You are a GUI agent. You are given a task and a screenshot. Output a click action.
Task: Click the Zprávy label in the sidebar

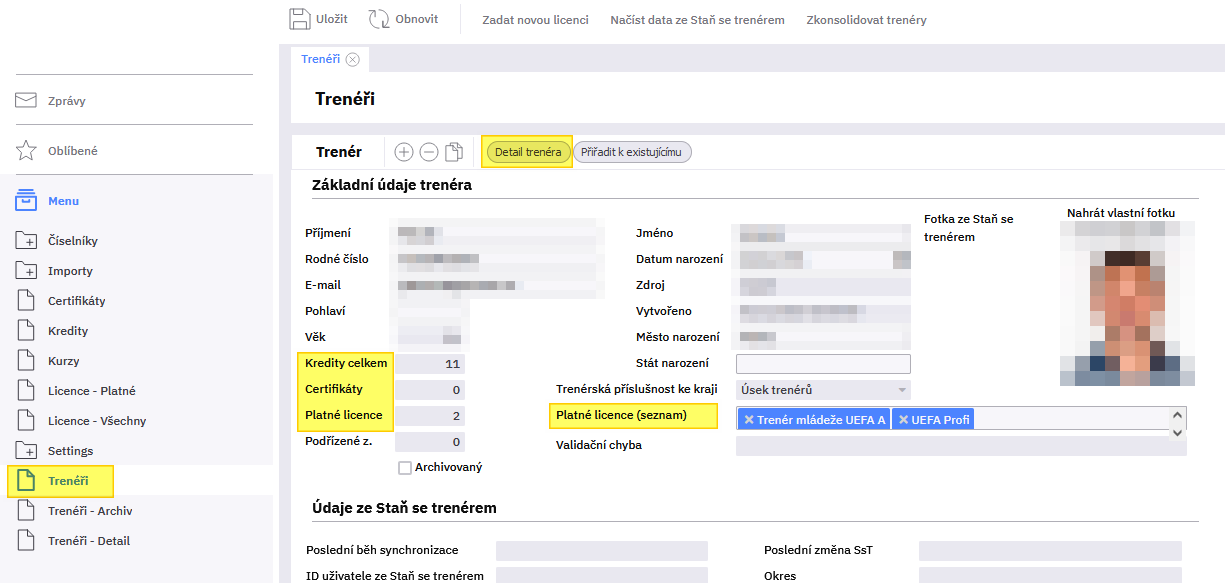coord(67,101)
